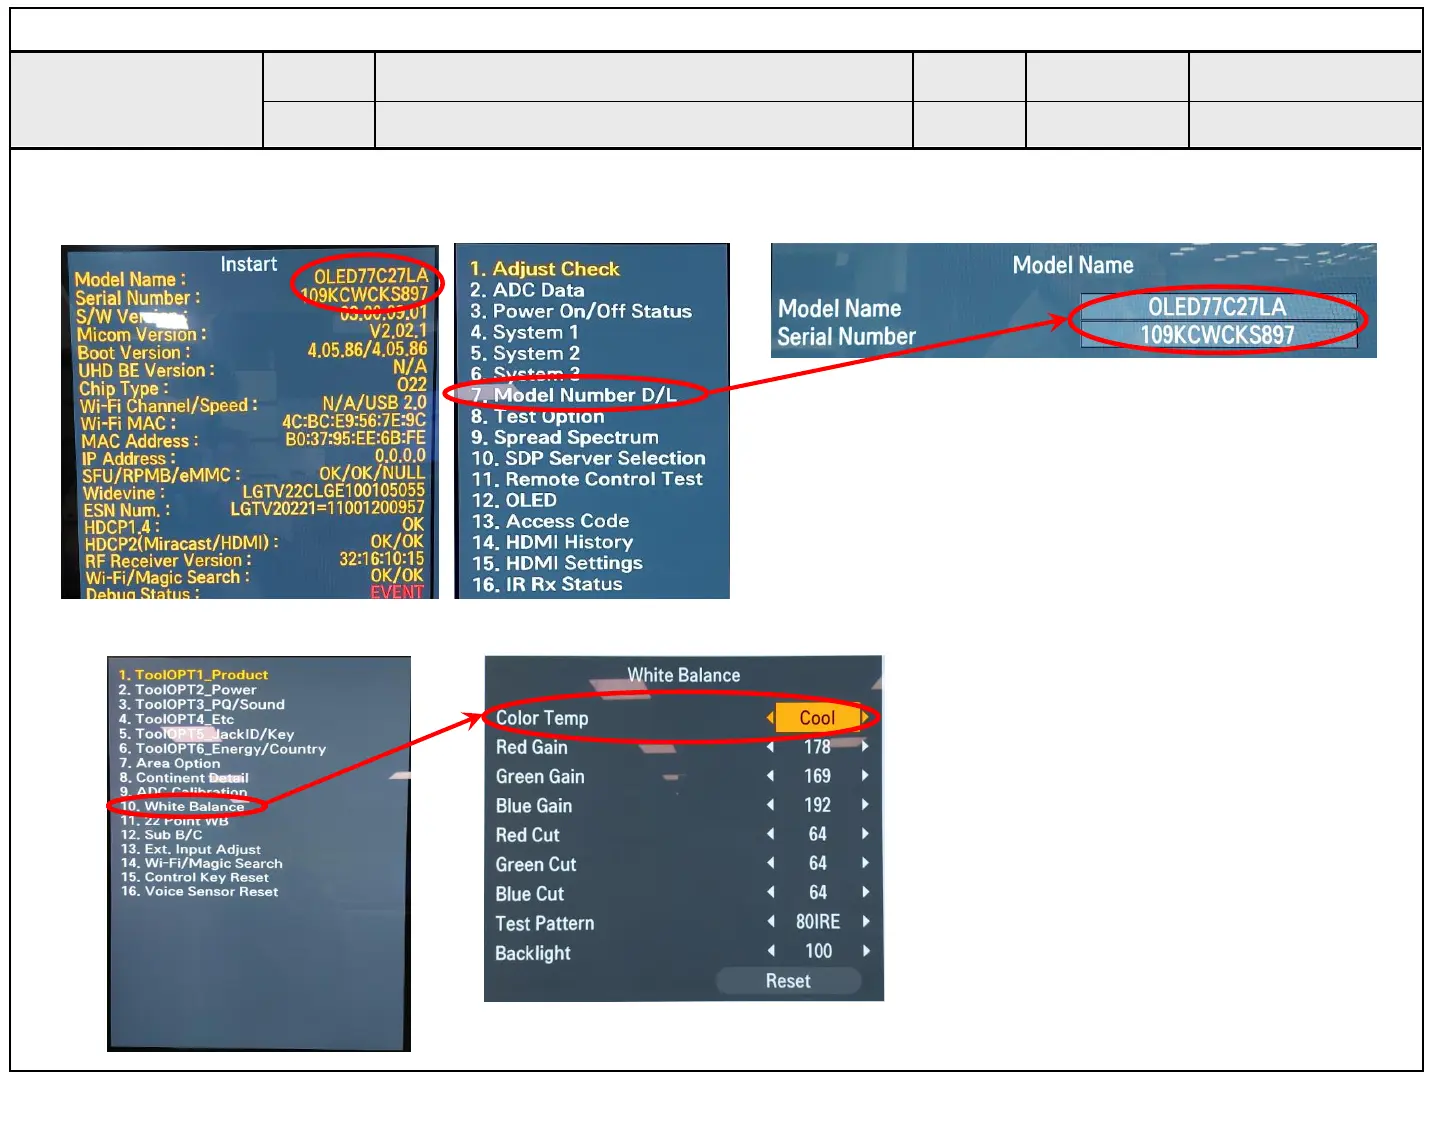
Task: Click Test Pattern right arrow
Action: point(865,921)
